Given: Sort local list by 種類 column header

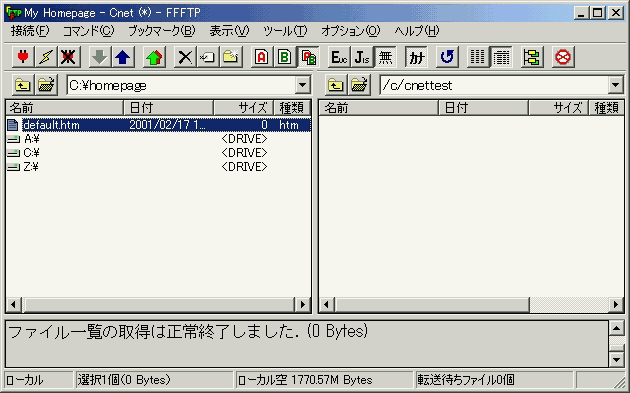Looking at the screenshot, I should click(x=292, y=108).
